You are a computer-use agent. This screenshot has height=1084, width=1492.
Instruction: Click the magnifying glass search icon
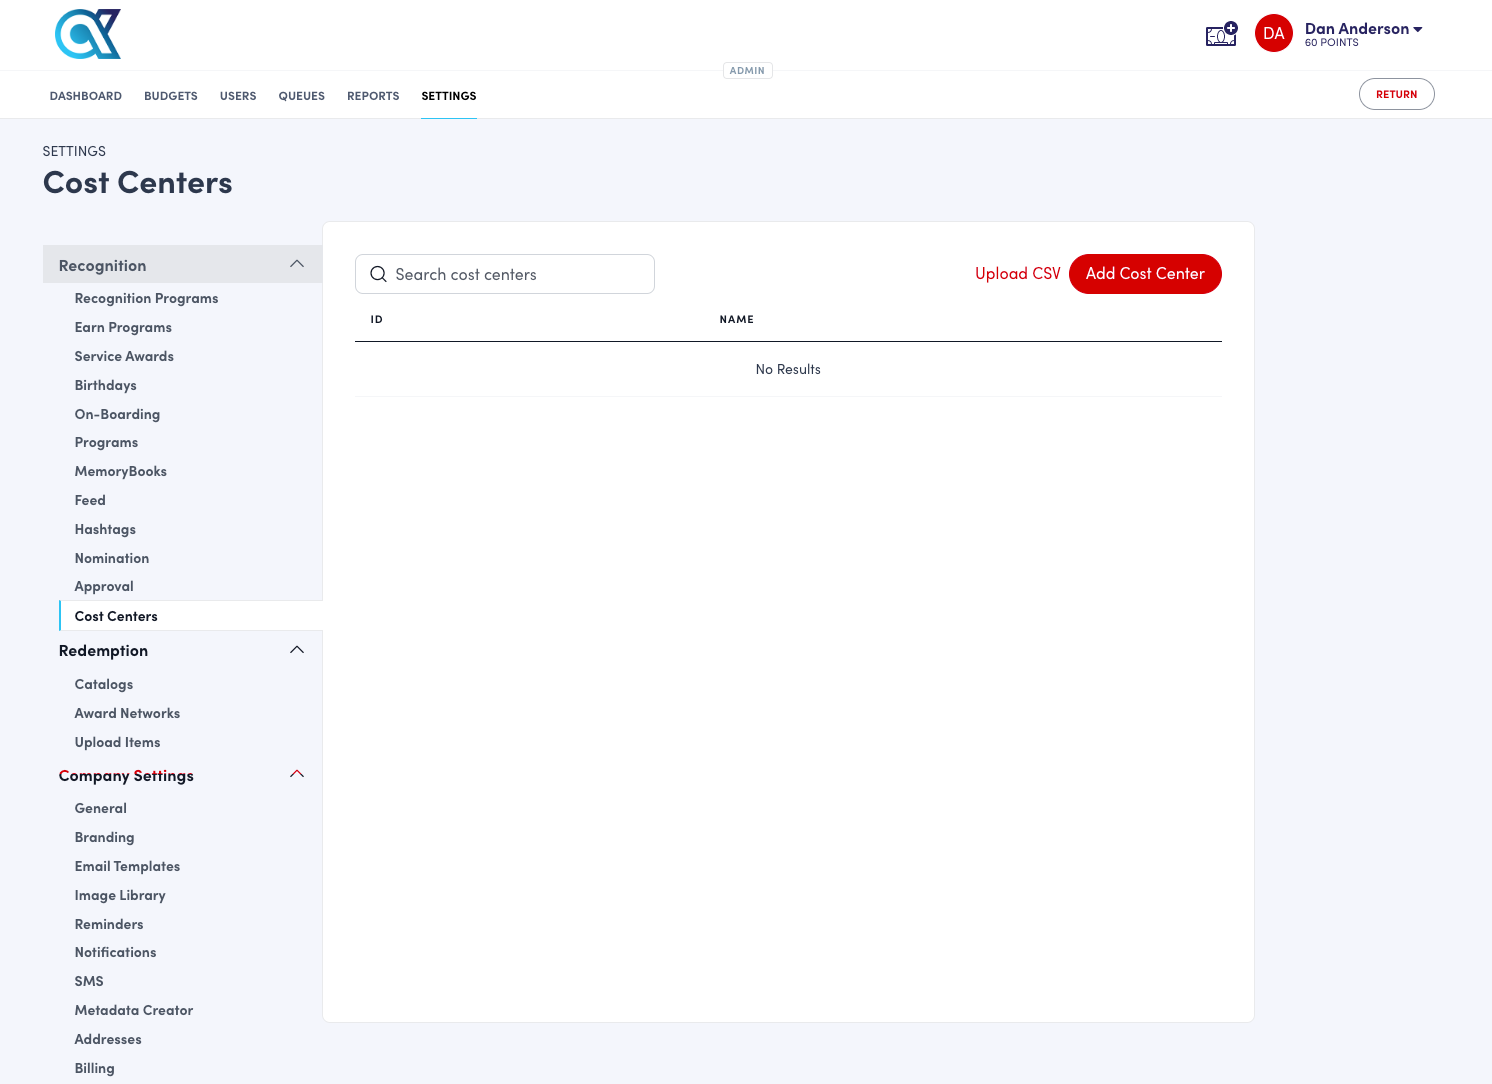click(378, 274)
